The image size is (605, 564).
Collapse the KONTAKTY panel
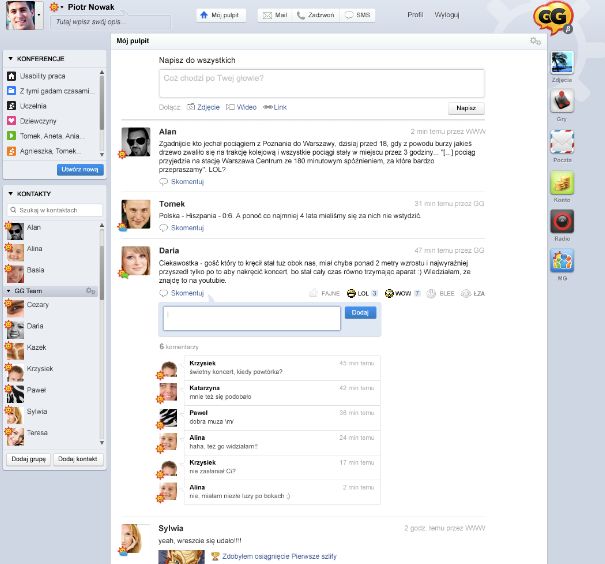[x=10, y=194]
